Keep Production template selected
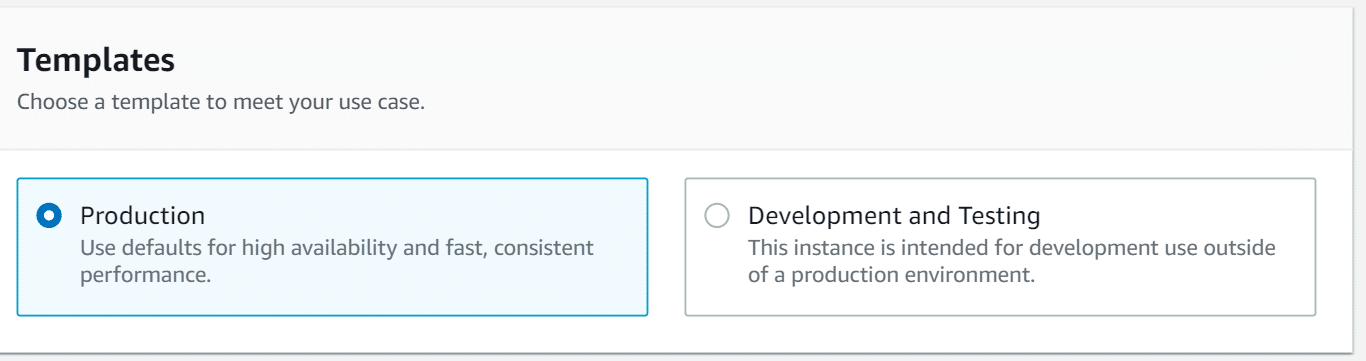 (49, 216)
